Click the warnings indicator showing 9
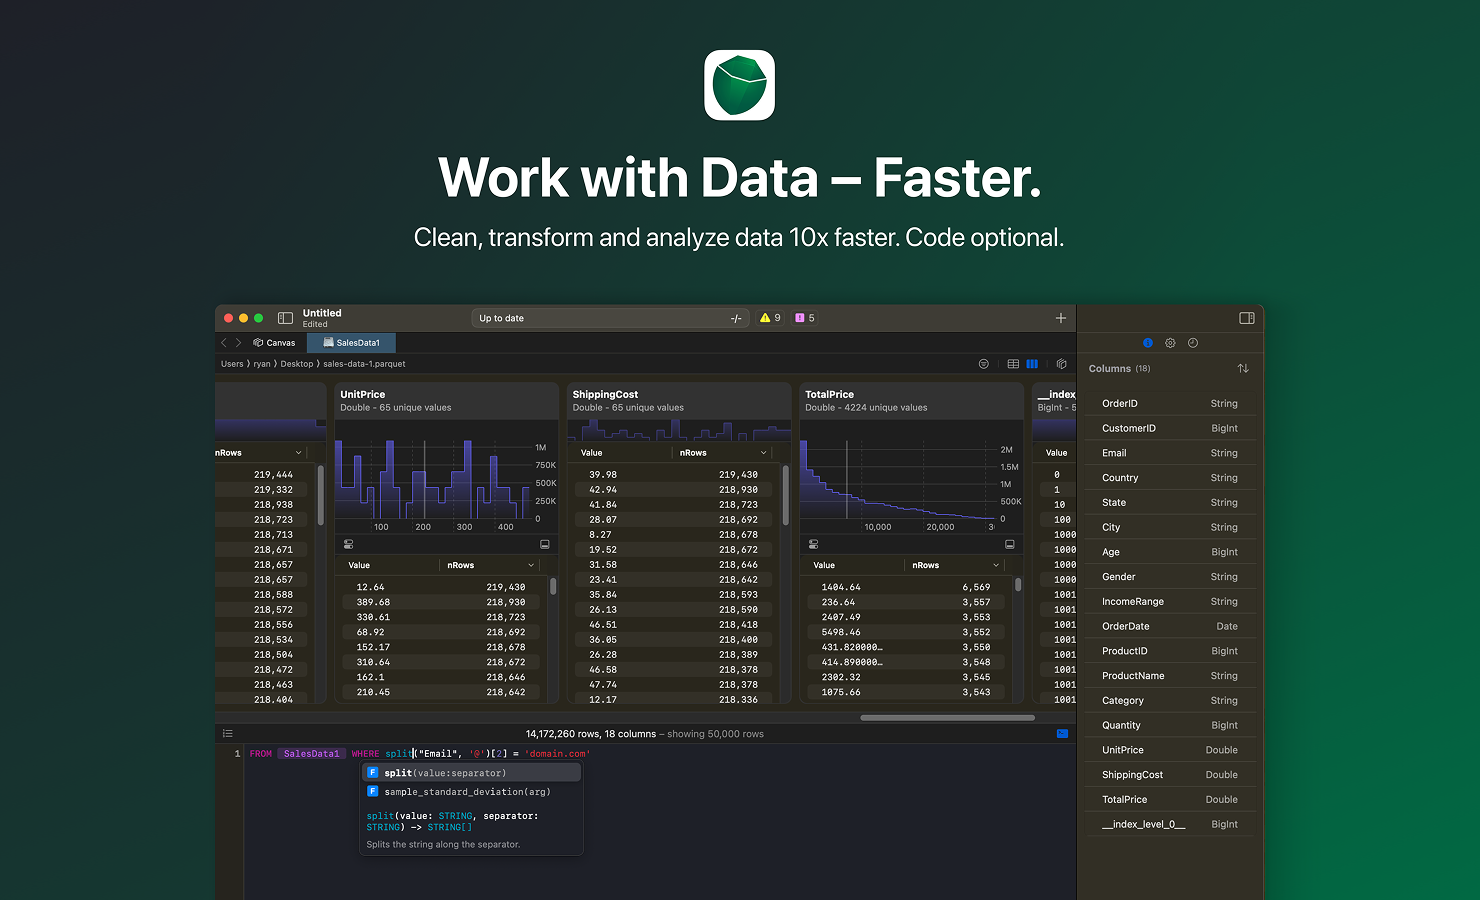1480x900 pixels. point(770,318)
